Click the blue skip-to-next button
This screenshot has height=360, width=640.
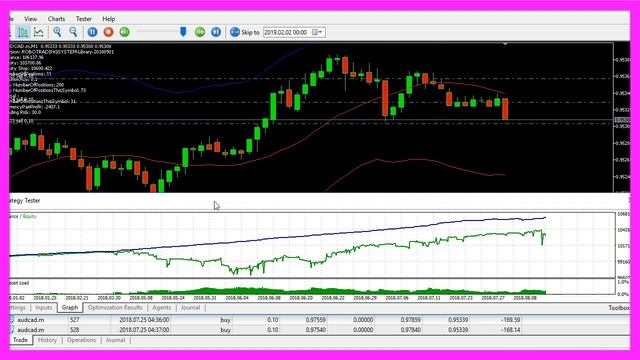tap(216, 32)
